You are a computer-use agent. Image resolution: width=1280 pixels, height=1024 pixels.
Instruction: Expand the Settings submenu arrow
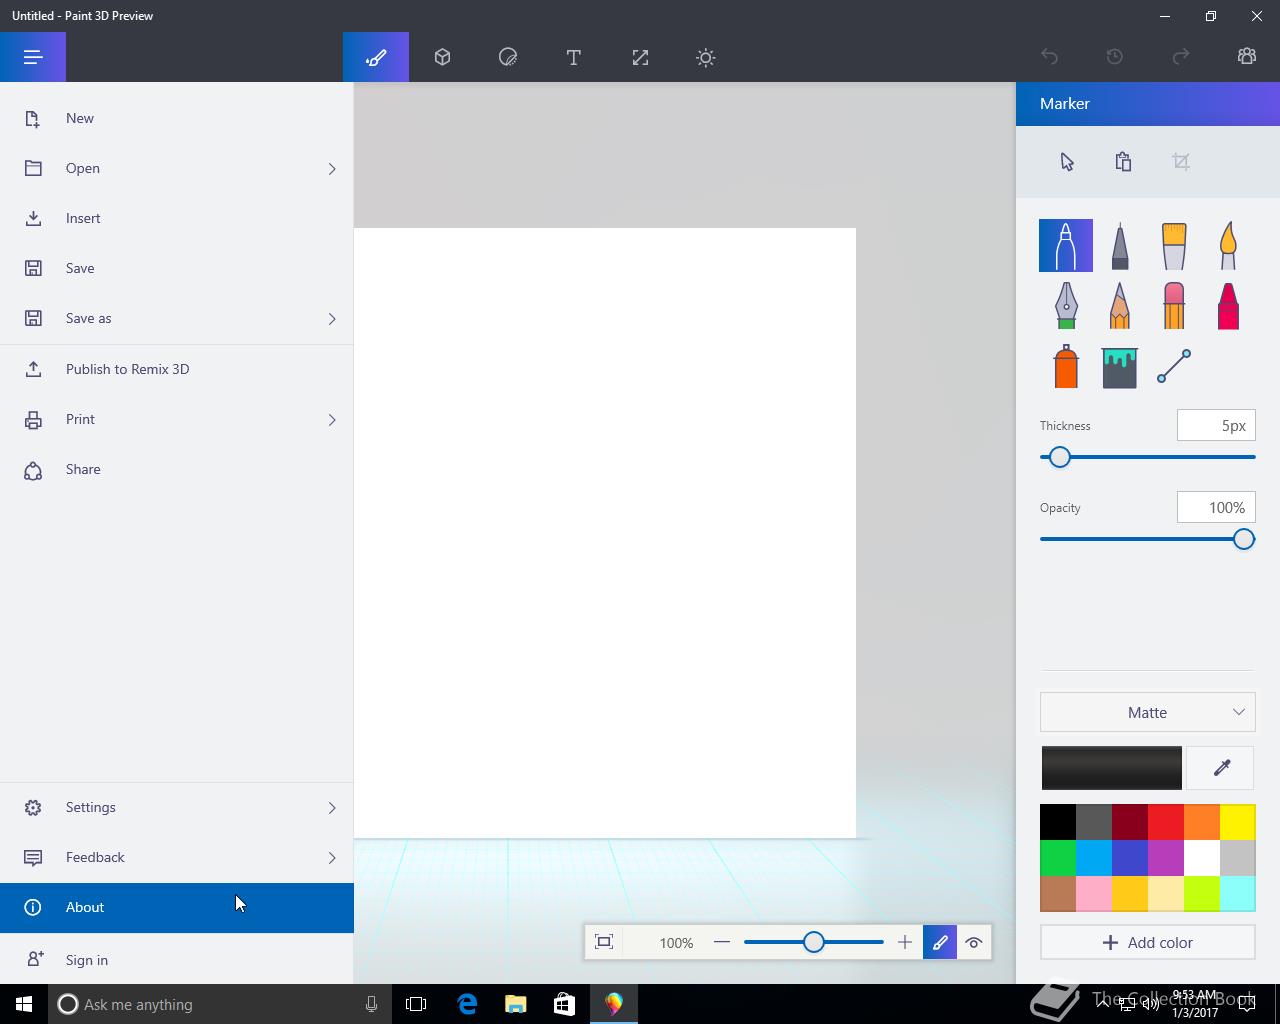point(332,808)
